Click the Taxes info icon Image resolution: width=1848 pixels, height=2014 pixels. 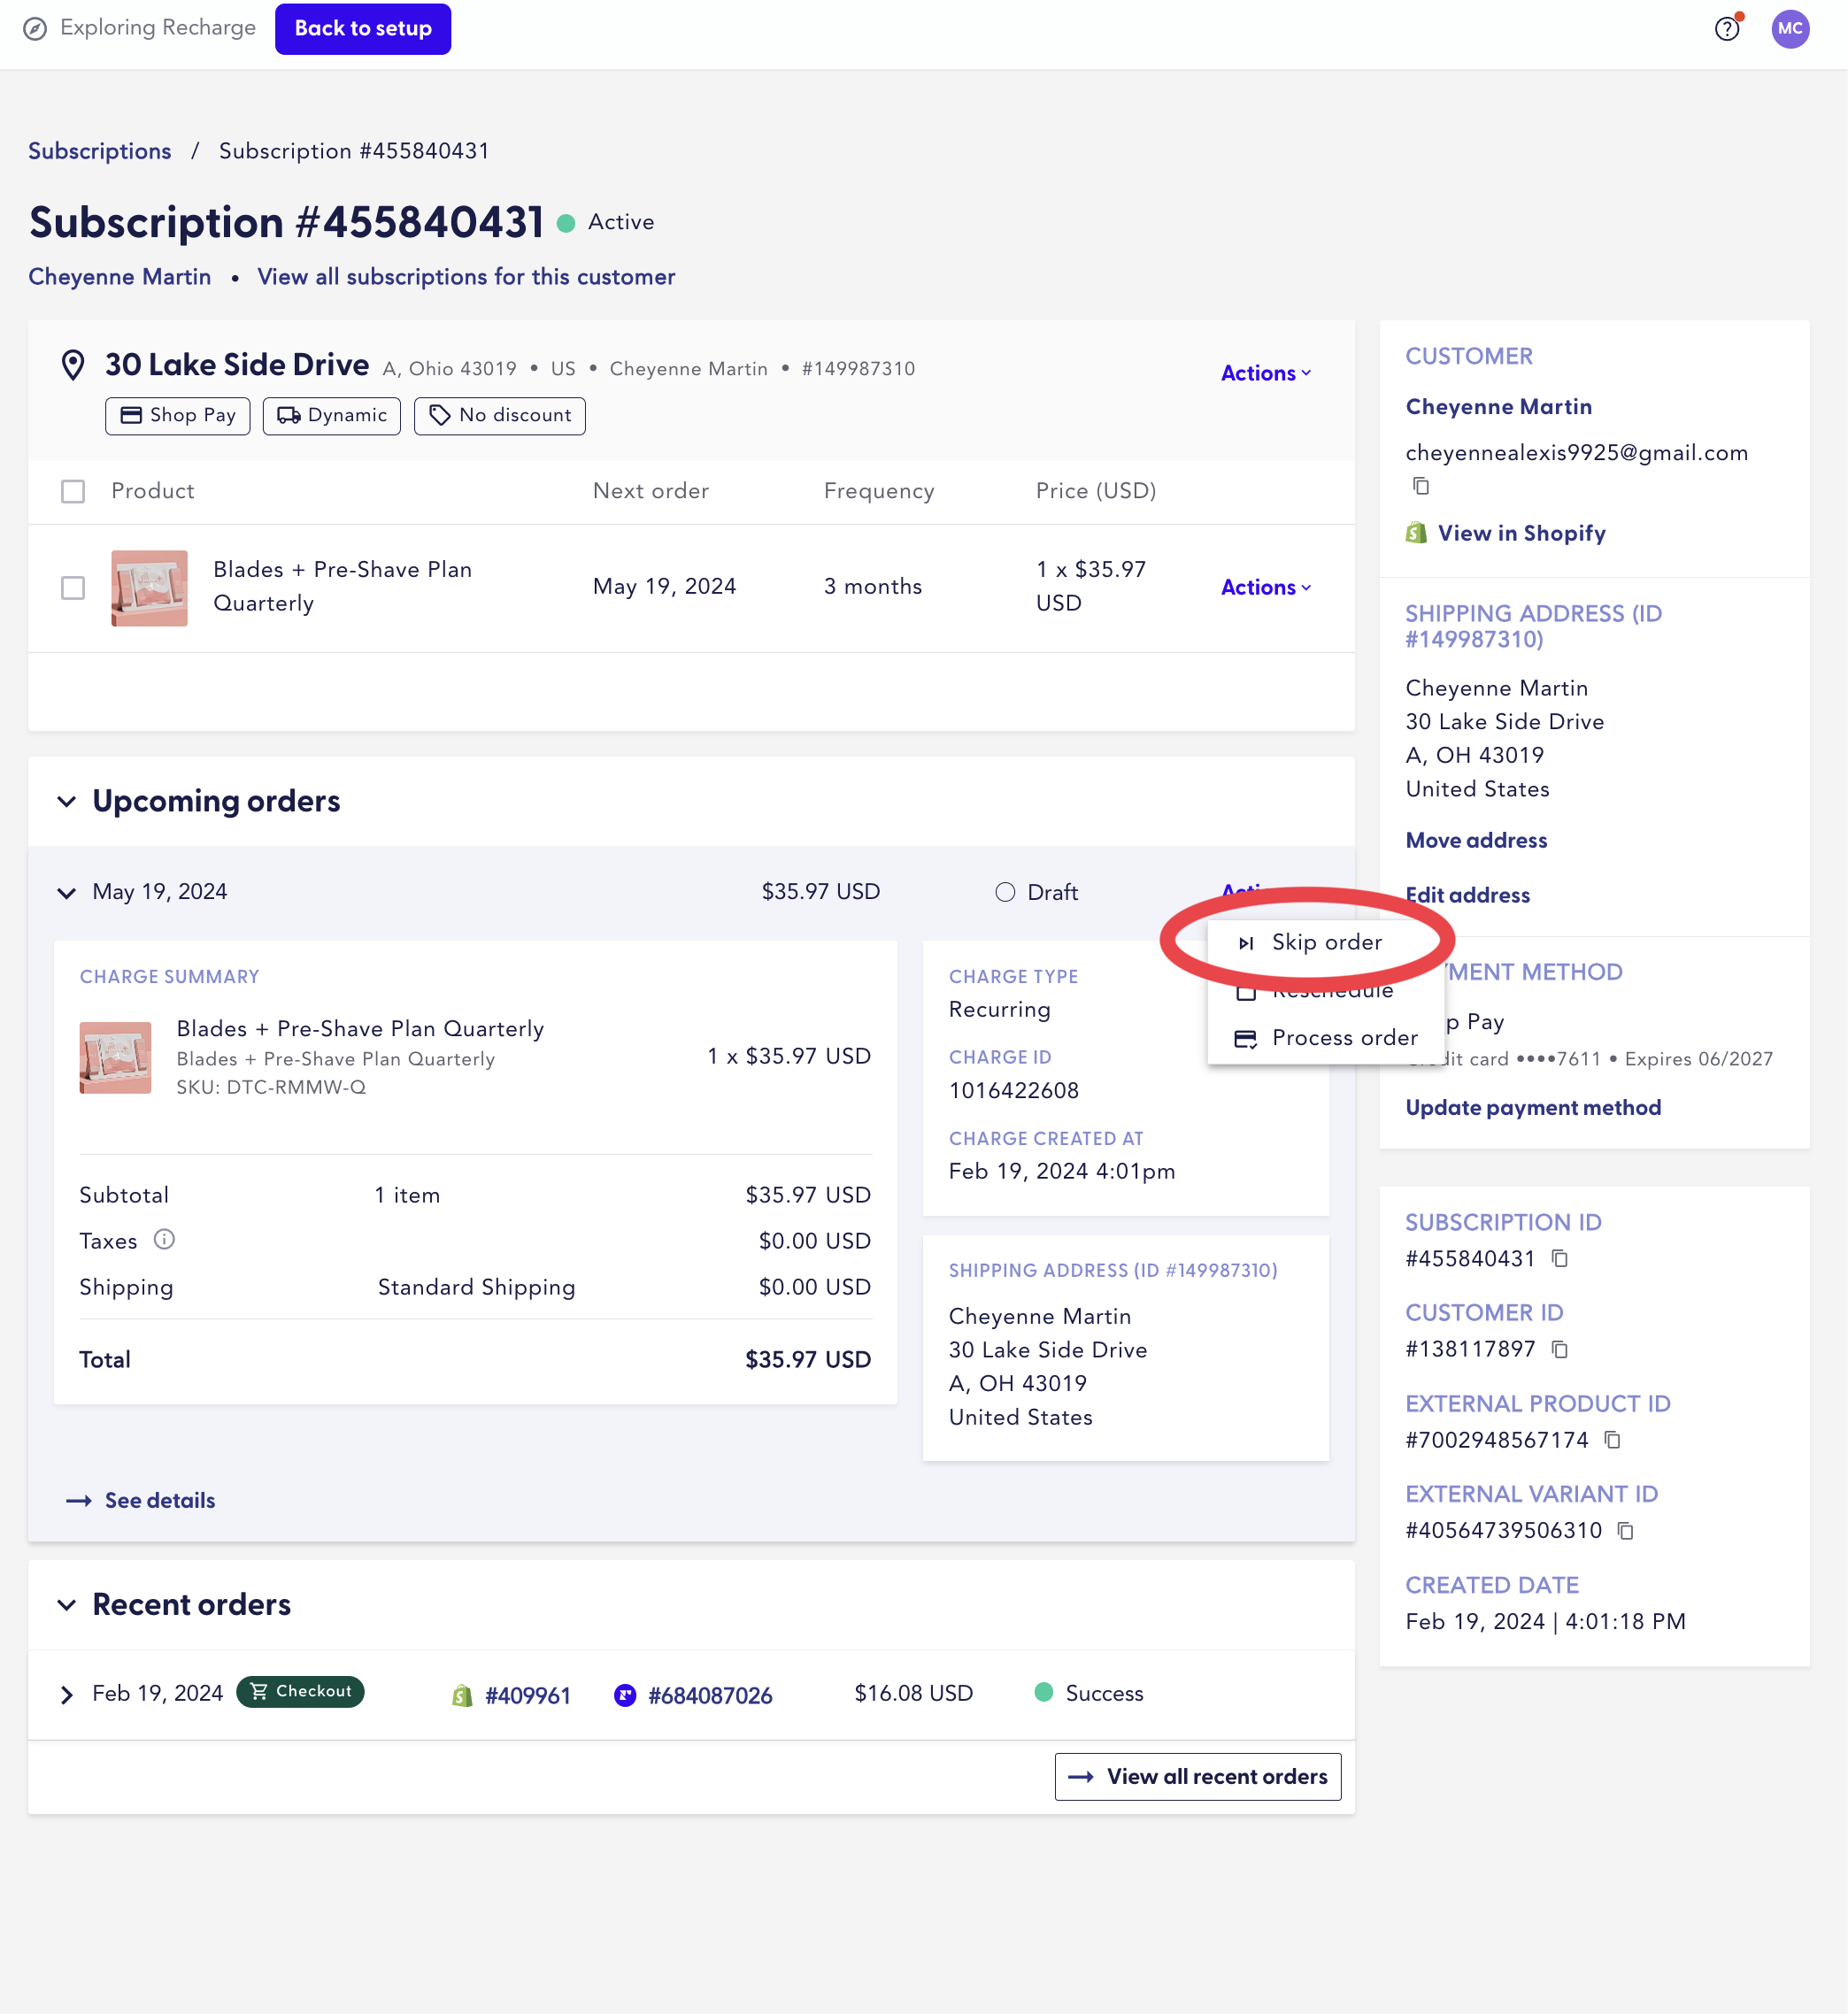pyautogui.click(x=165, y=1240)
